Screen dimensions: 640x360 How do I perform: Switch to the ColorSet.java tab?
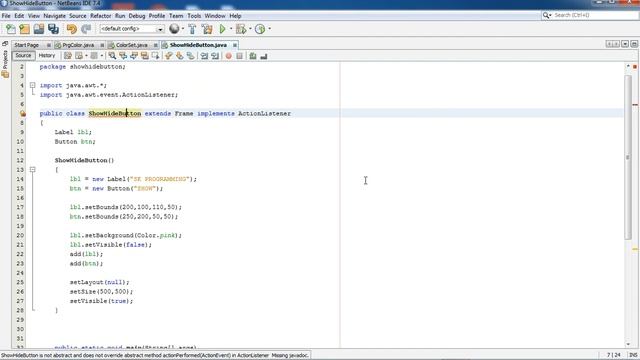point(131,45)
